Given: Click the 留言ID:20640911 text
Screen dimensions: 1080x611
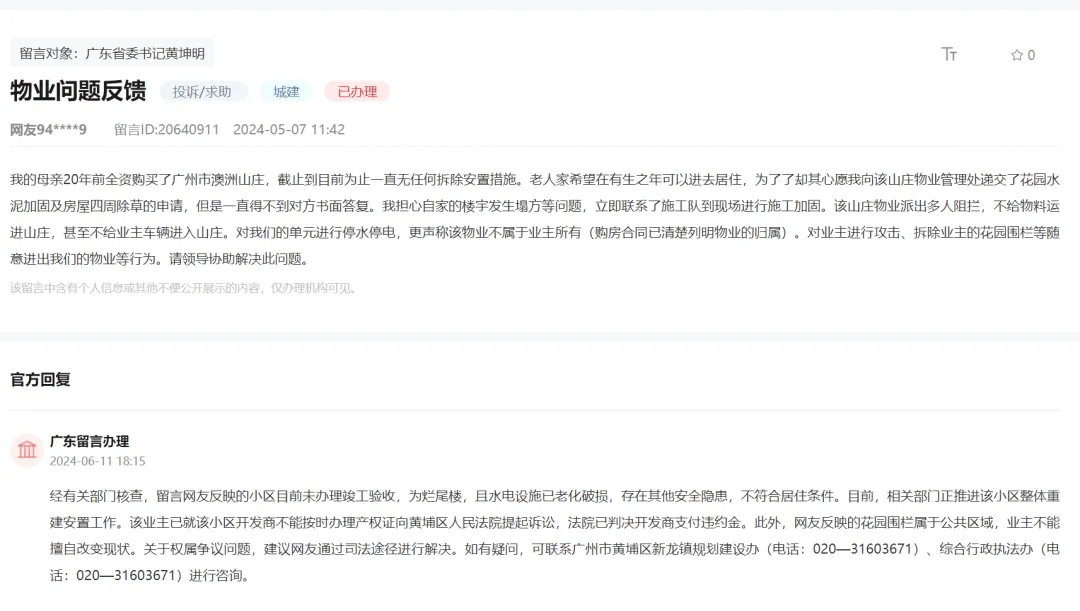Looking at the screenshot, I should 166,129.
